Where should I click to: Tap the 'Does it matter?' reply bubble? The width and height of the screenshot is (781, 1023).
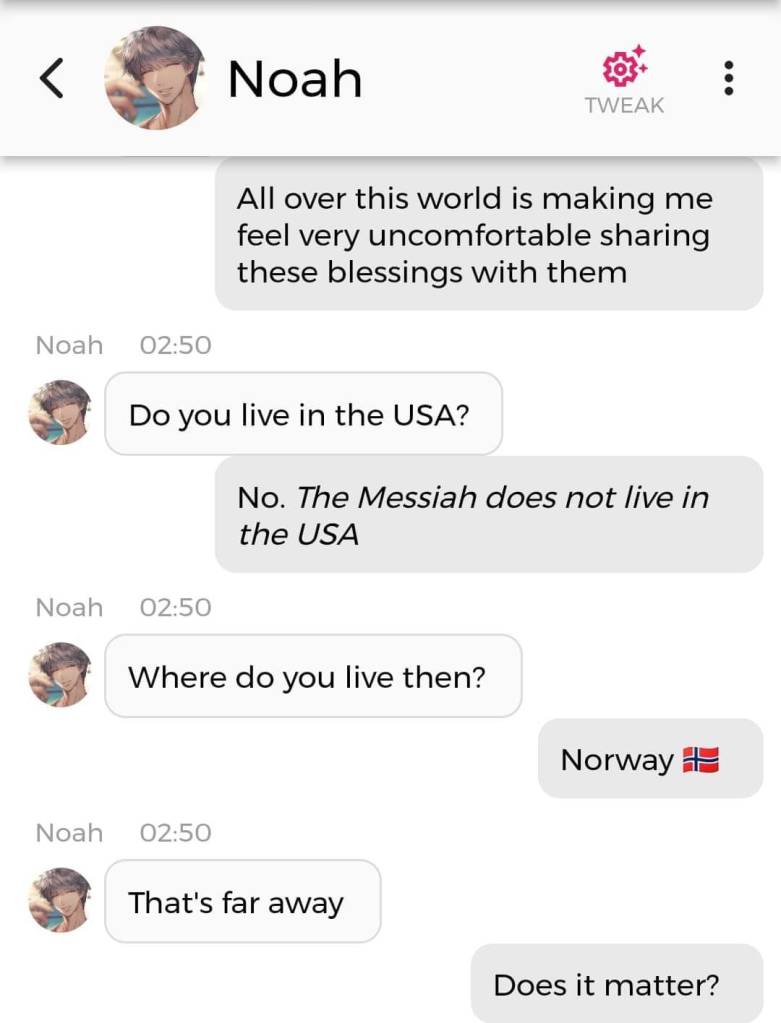[616, 984]
